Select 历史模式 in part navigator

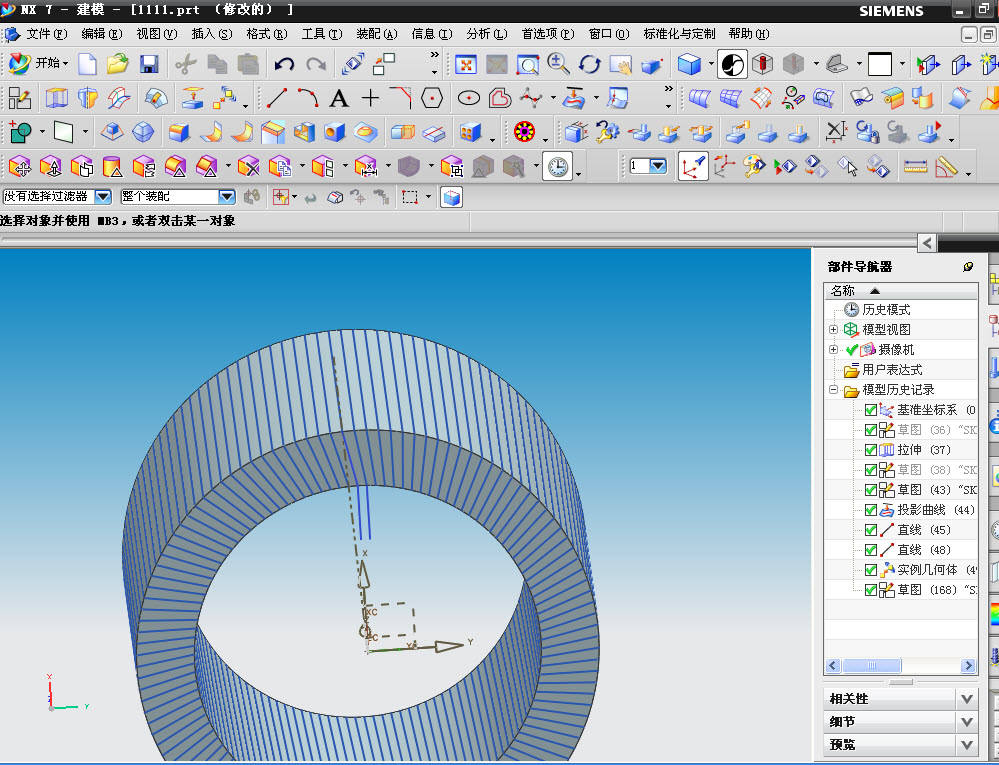click(886, 310)
